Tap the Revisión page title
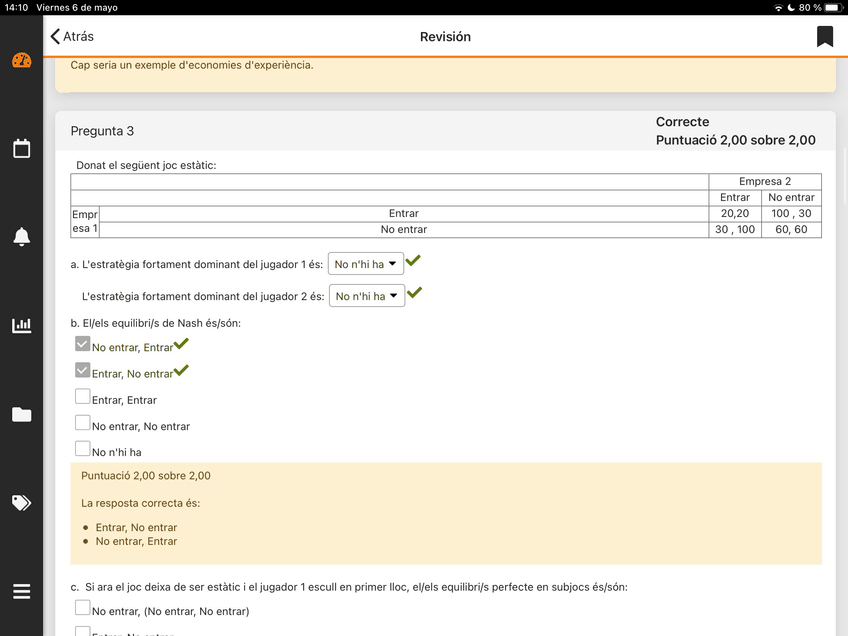 (x=445, y=37)
